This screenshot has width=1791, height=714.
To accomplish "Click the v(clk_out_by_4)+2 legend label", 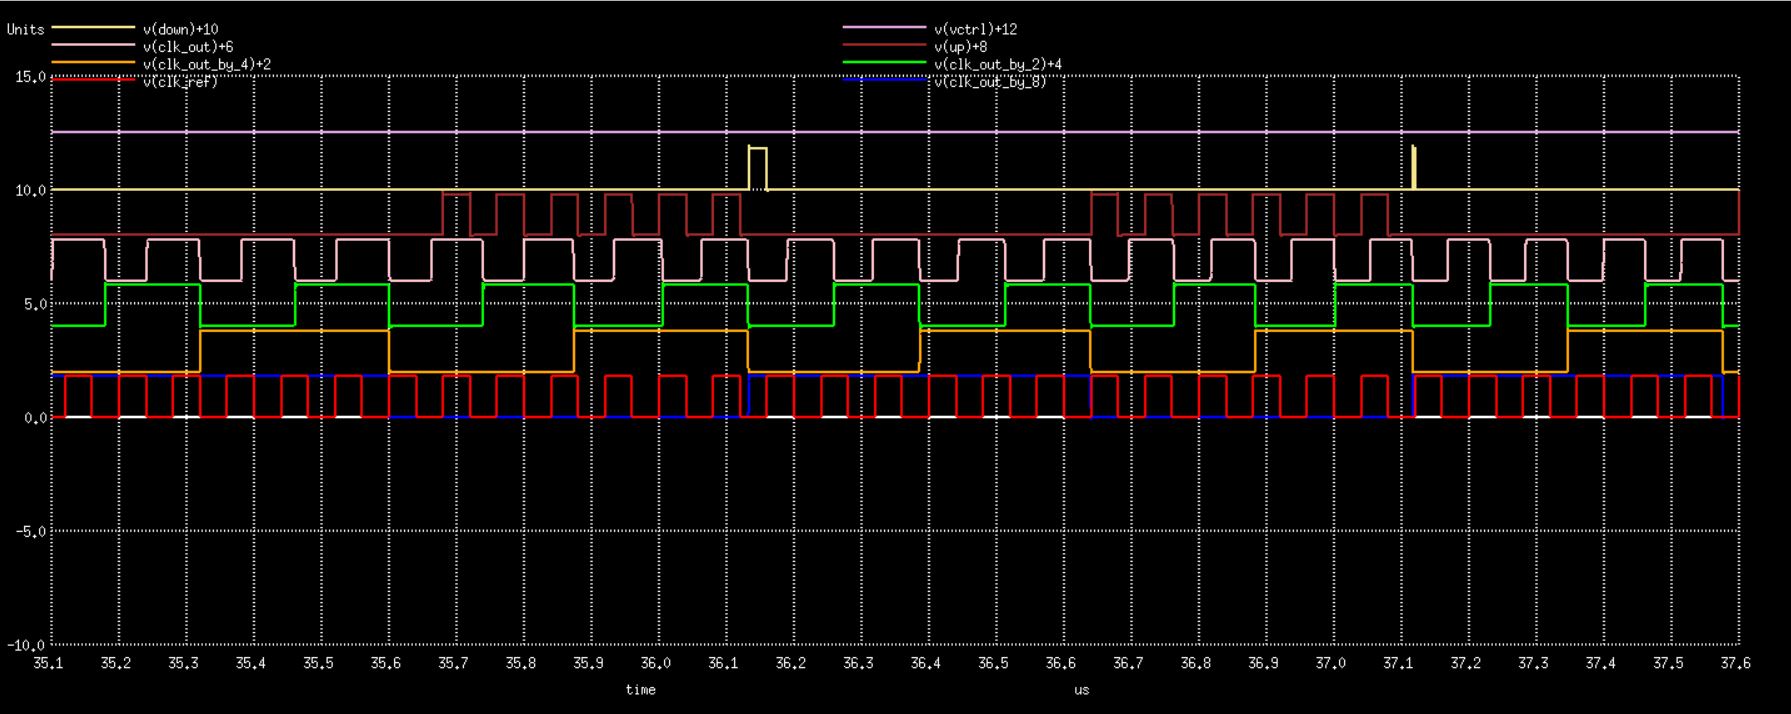I will [x=206, y=64].
